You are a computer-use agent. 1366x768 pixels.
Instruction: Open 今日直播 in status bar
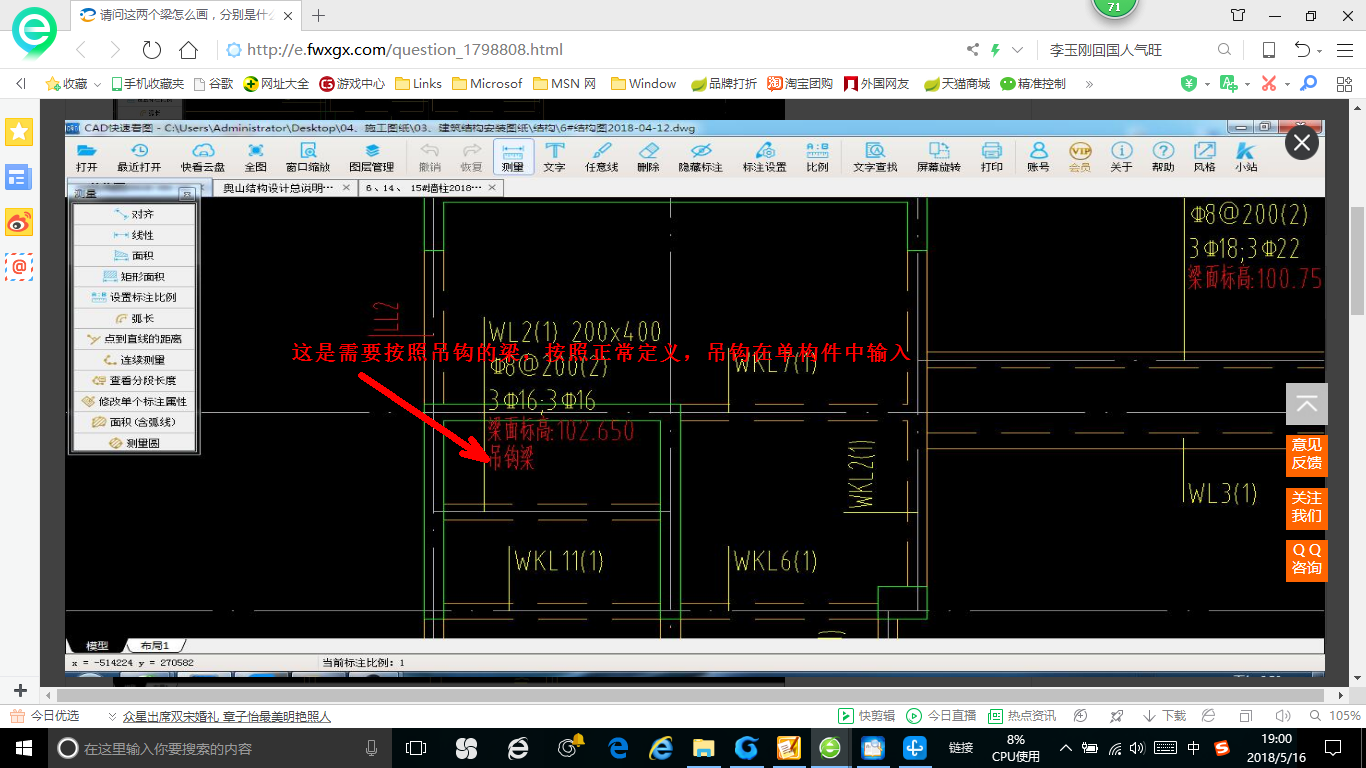[x=941, y=716]
